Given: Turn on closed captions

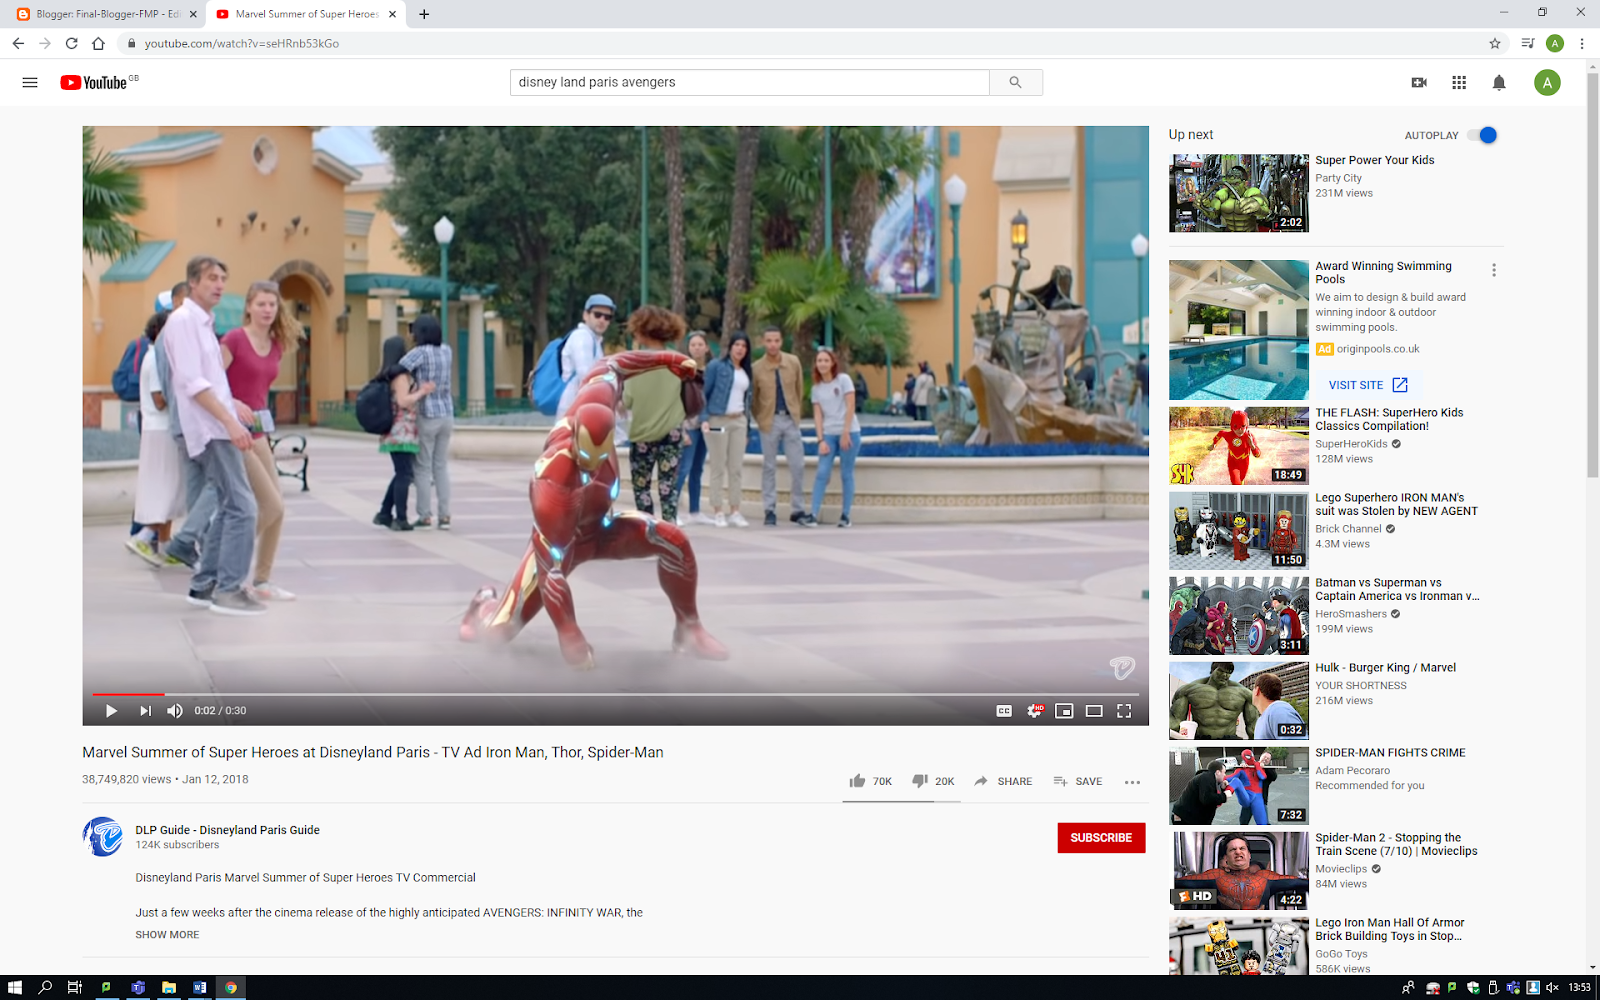Looking at the screenshot, I should tap(1004, 711).
